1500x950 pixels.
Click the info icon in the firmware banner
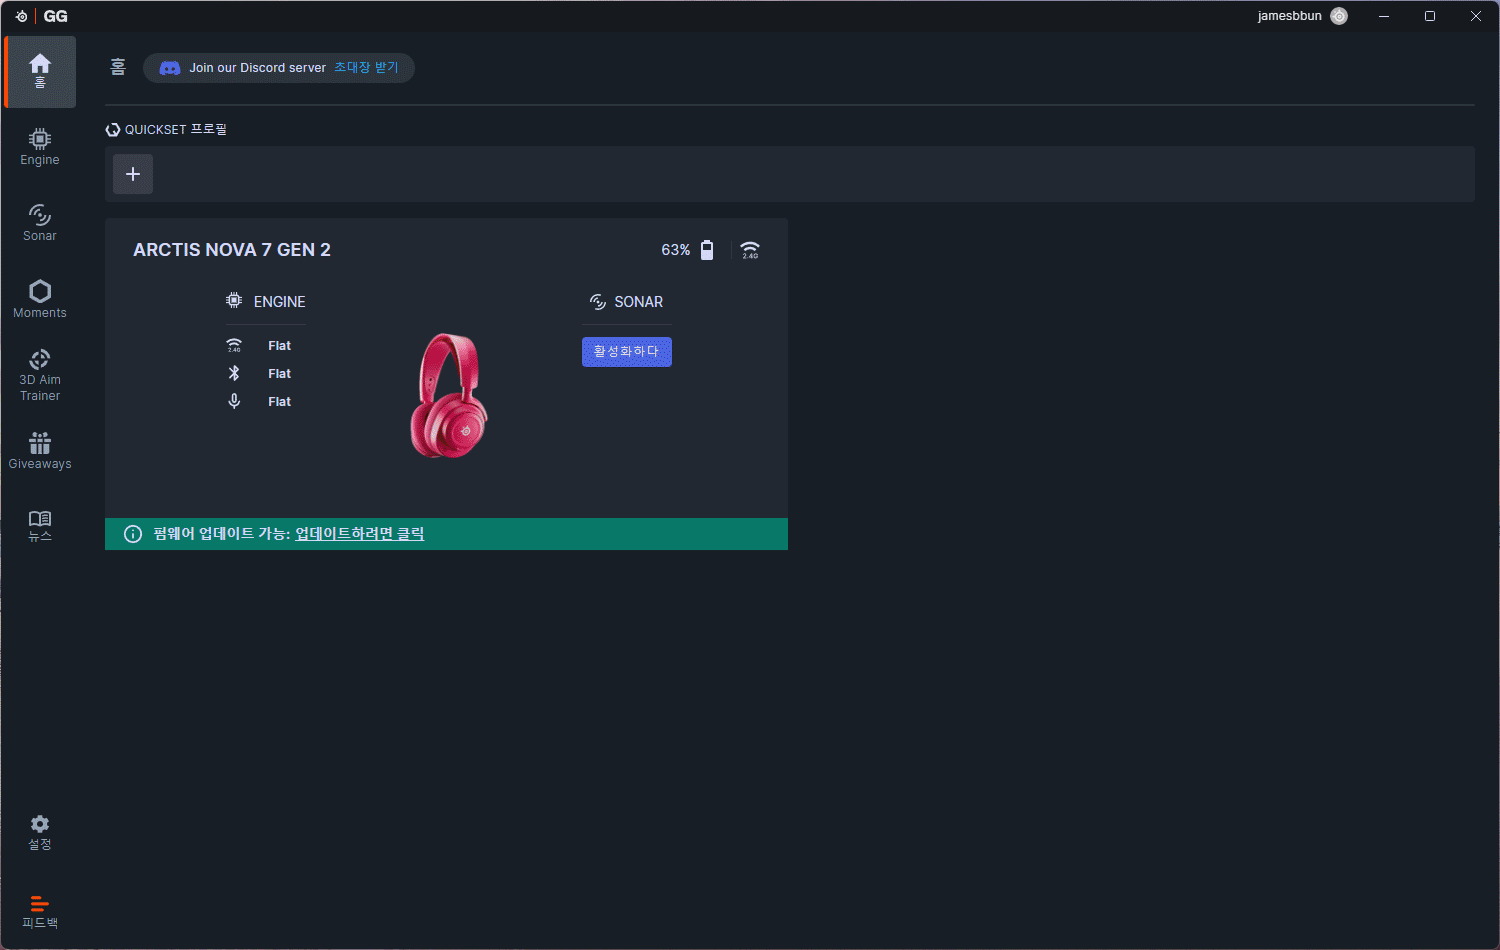tap(133, 534)
